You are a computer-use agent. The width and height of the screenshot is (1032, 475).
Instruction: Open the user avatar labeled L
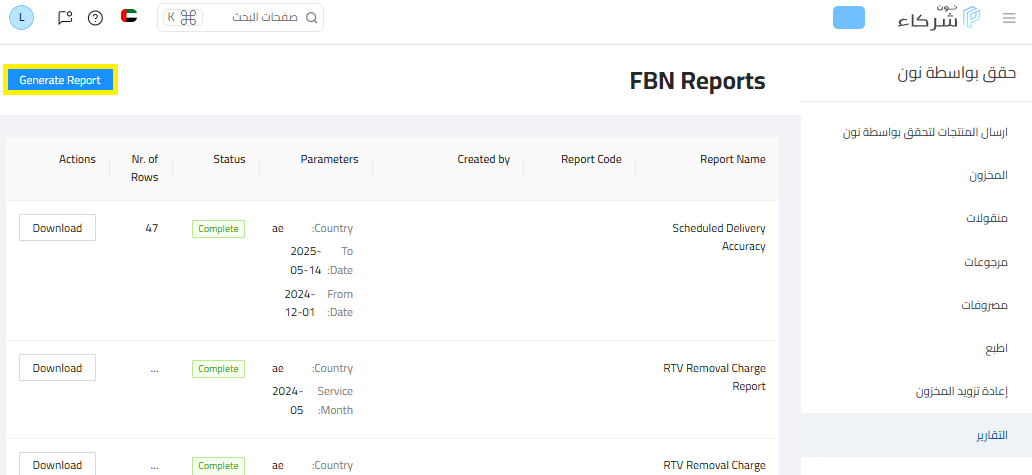tap(22, 18)
